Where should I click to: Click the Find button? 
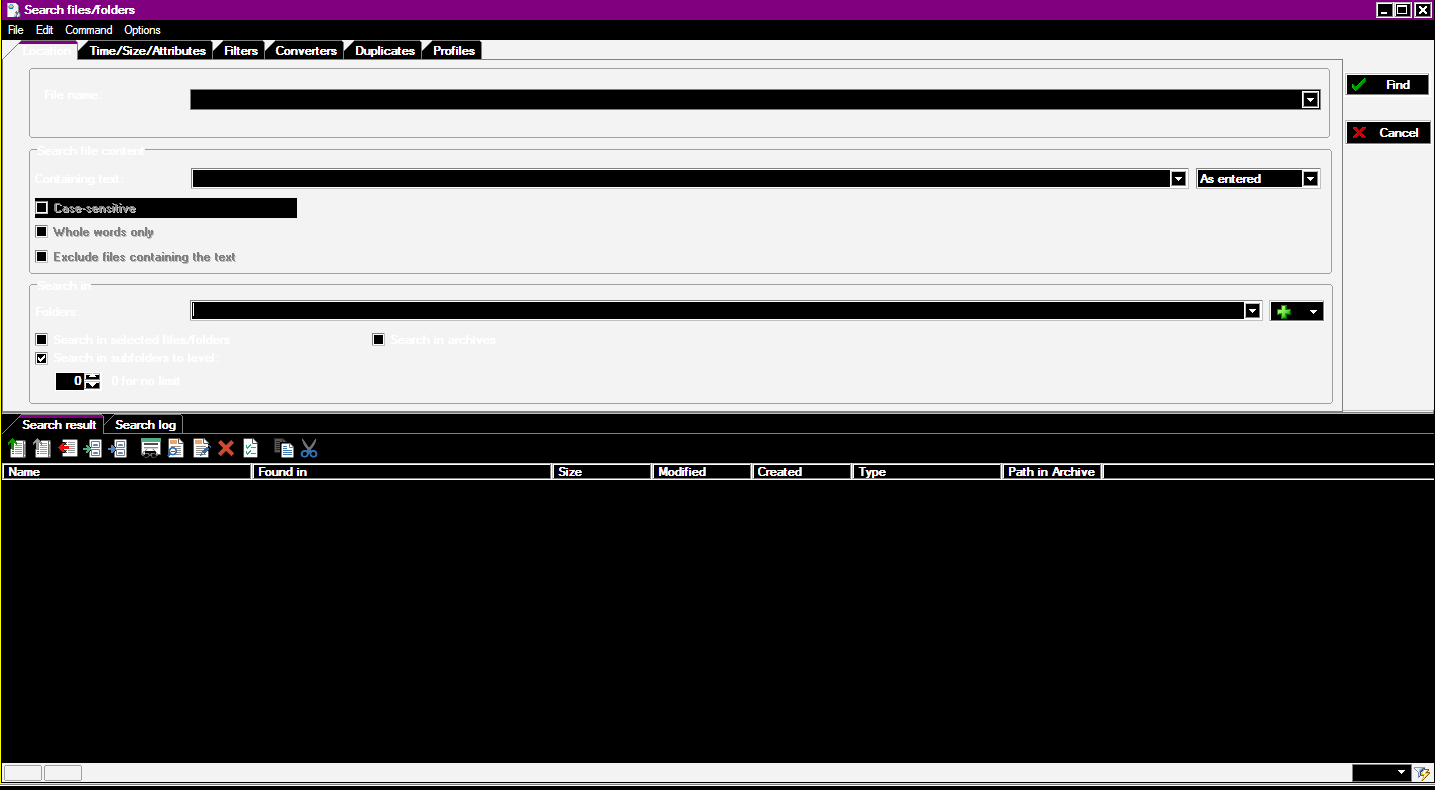(x=1387, y=85)
